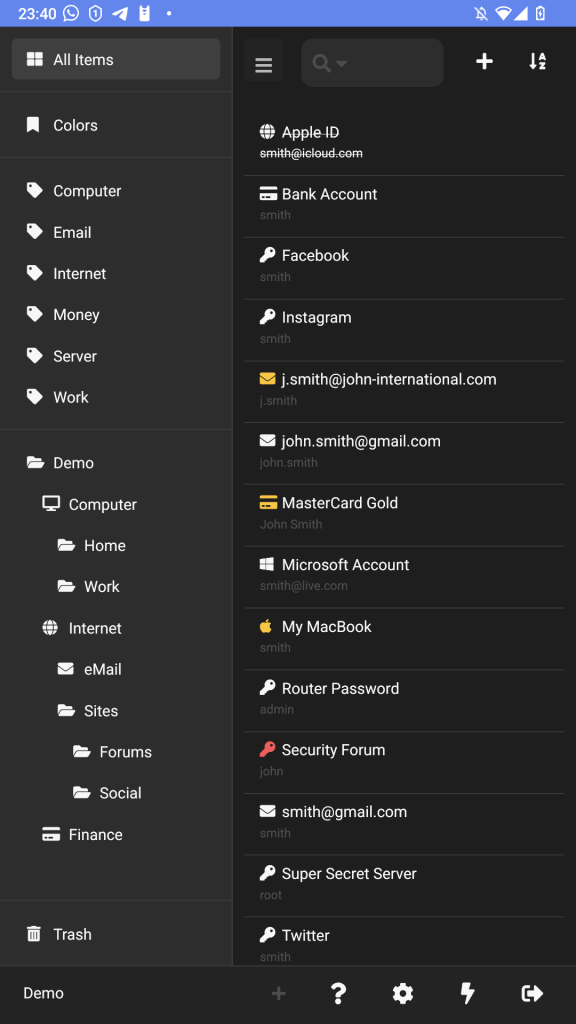Open the A-Z sort options icon
576x1024 pixels.
[x=537, y=61]
